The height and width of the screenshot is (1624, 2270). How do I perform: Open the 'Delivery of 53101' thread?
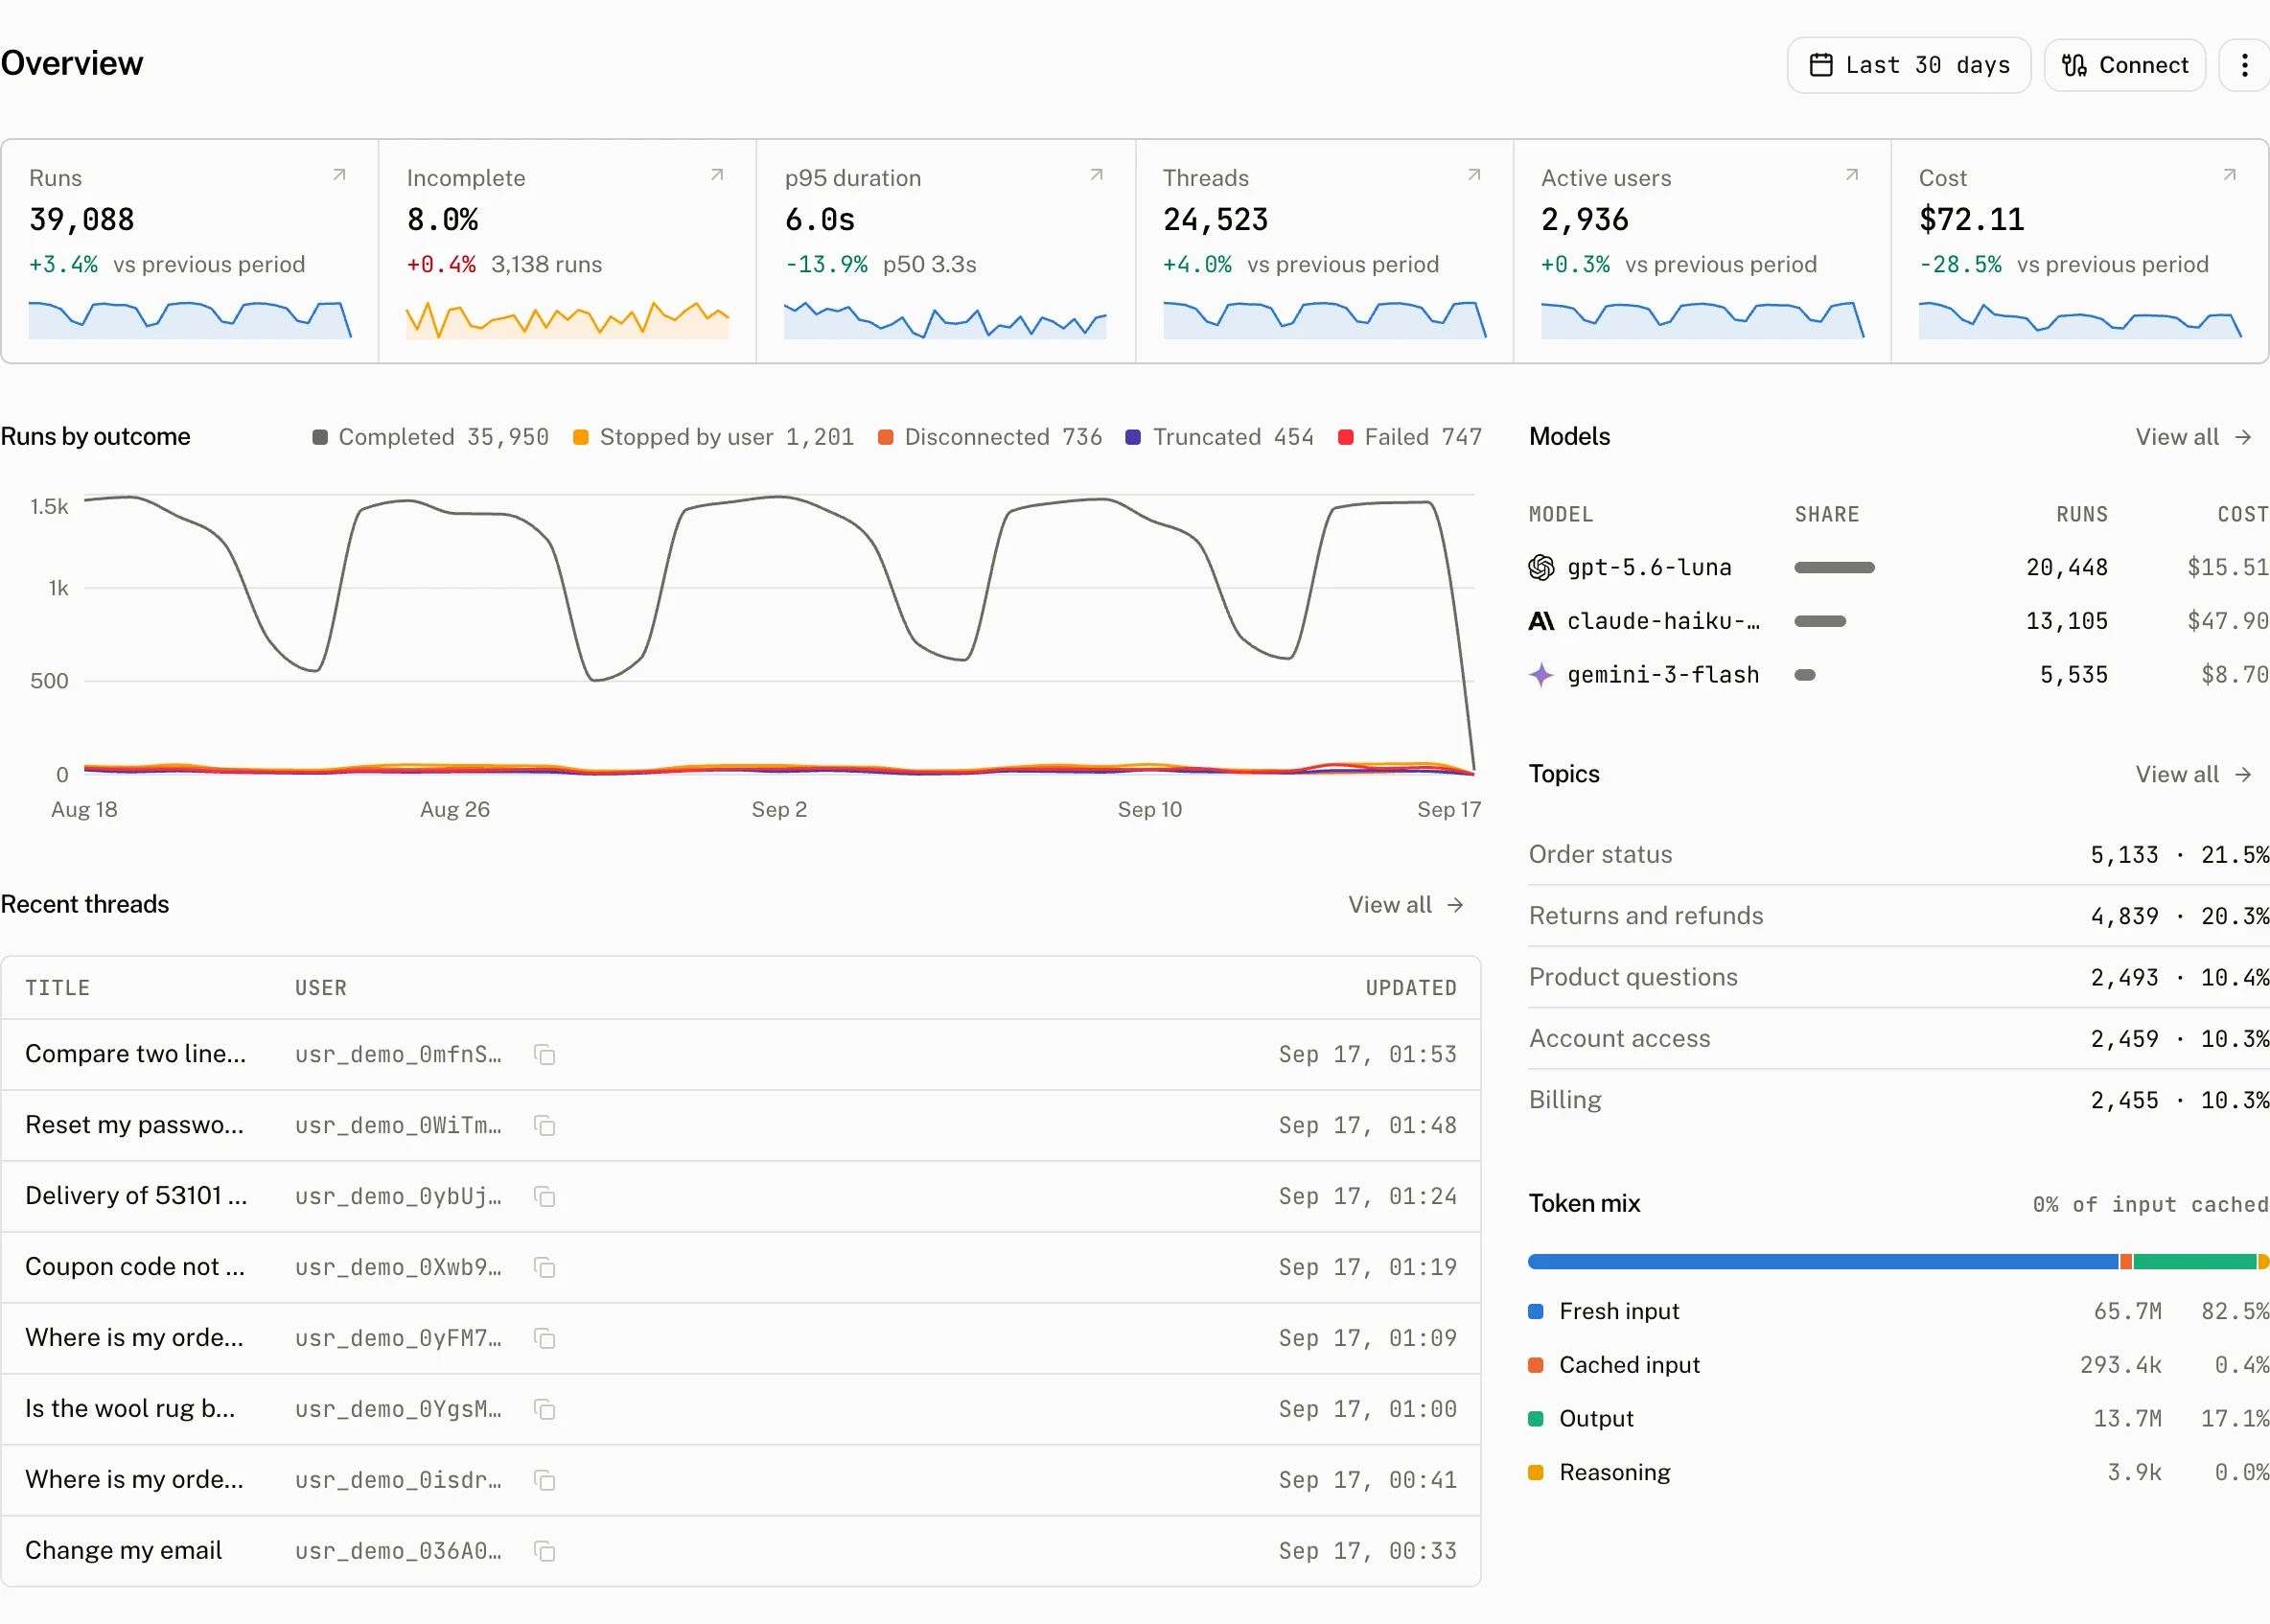pos(136,1196)
